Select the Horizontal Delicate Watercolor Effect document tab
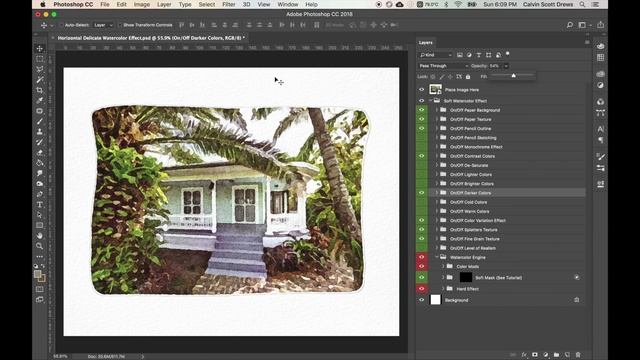This screenshot has width=640, height=360. click(x=151, y=38)
